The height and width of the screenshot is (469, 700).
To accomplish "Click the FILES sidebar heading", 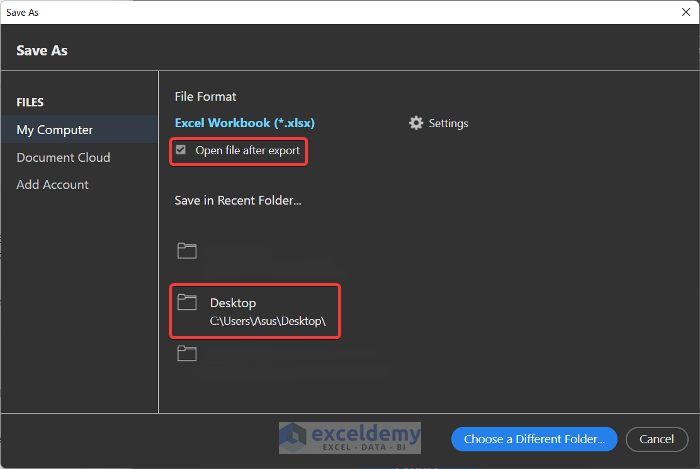I will [30, 102].
